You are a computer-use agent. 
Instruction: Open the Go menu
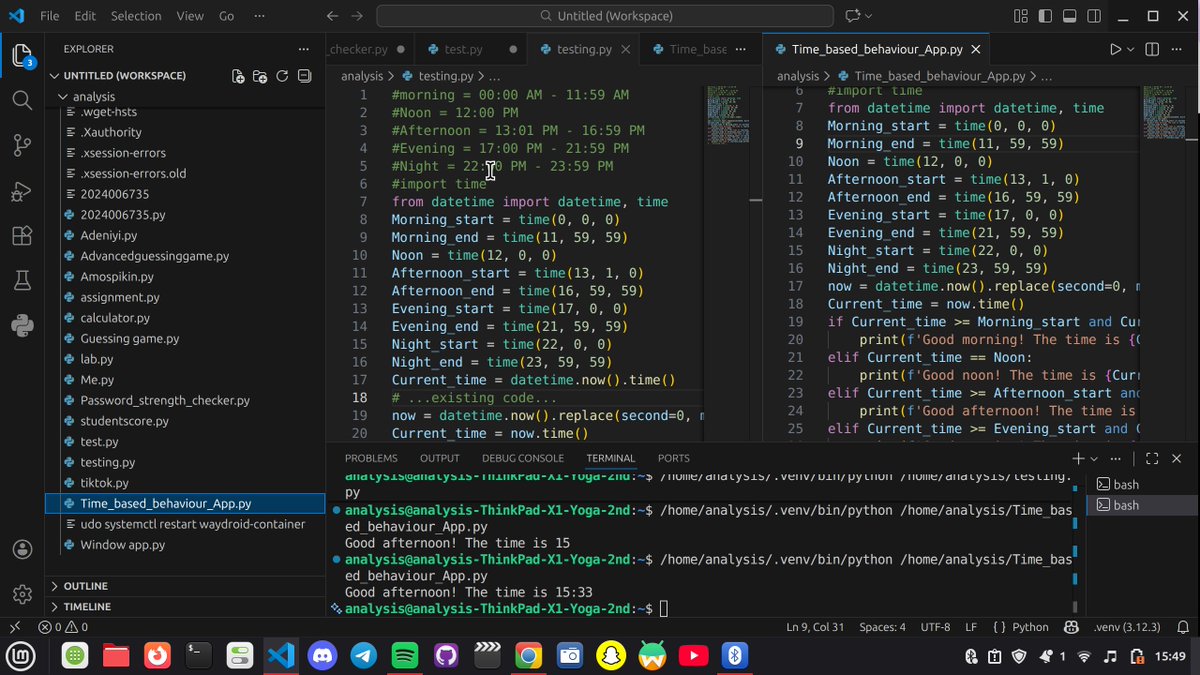(x=226, y=16)
